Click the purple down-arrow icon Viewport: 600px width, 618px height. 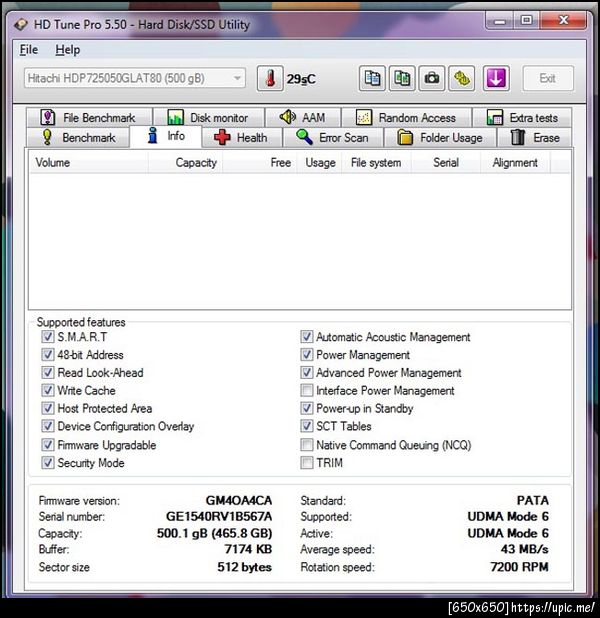pos(496,78)
